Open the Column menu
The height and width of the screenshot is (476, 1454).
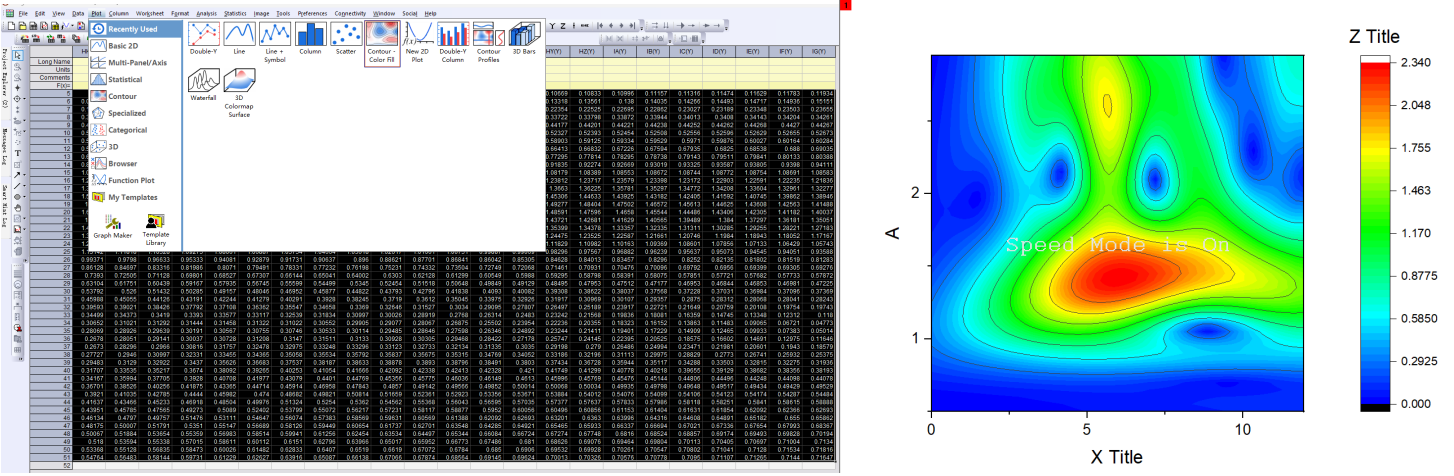coord(118,13)
